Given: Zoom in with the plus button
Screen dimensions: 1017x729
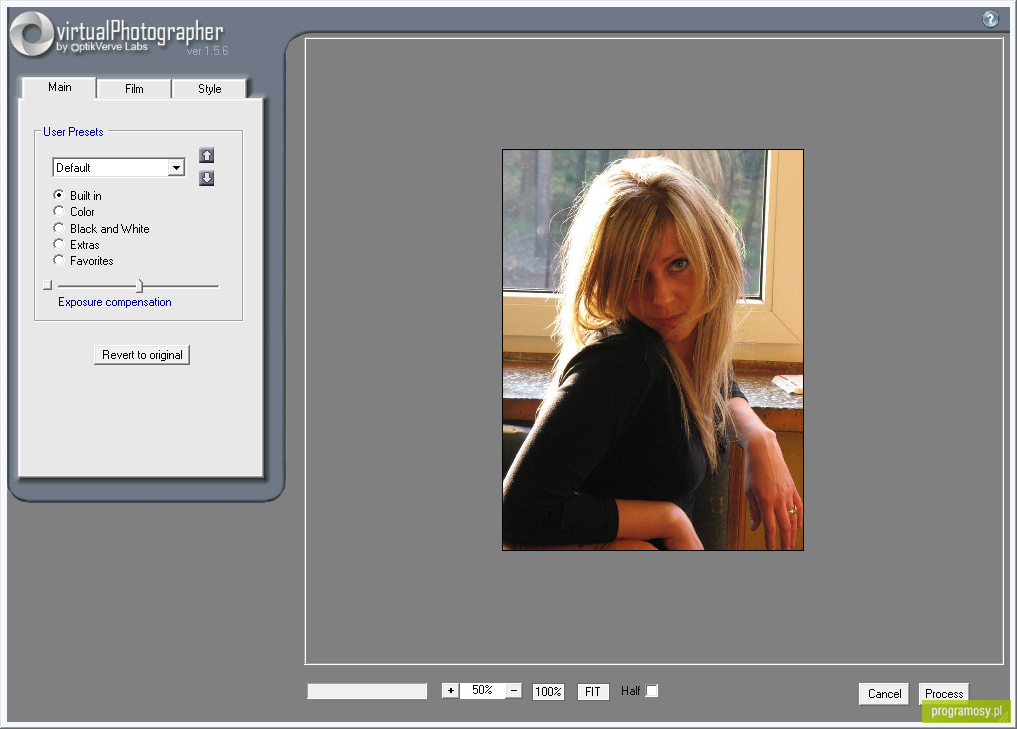Looking at the screenshot, I should (450, 691).
